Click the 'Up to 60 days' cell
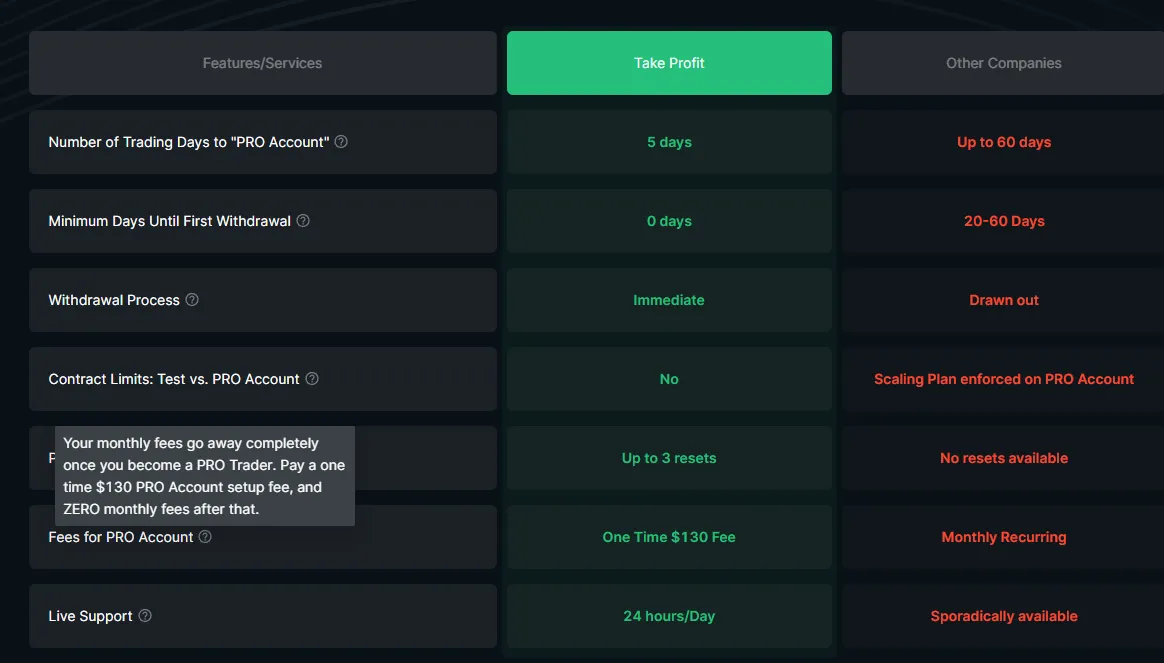The width and height of the screenshot is (1164, 663). tap(1003, 142)
